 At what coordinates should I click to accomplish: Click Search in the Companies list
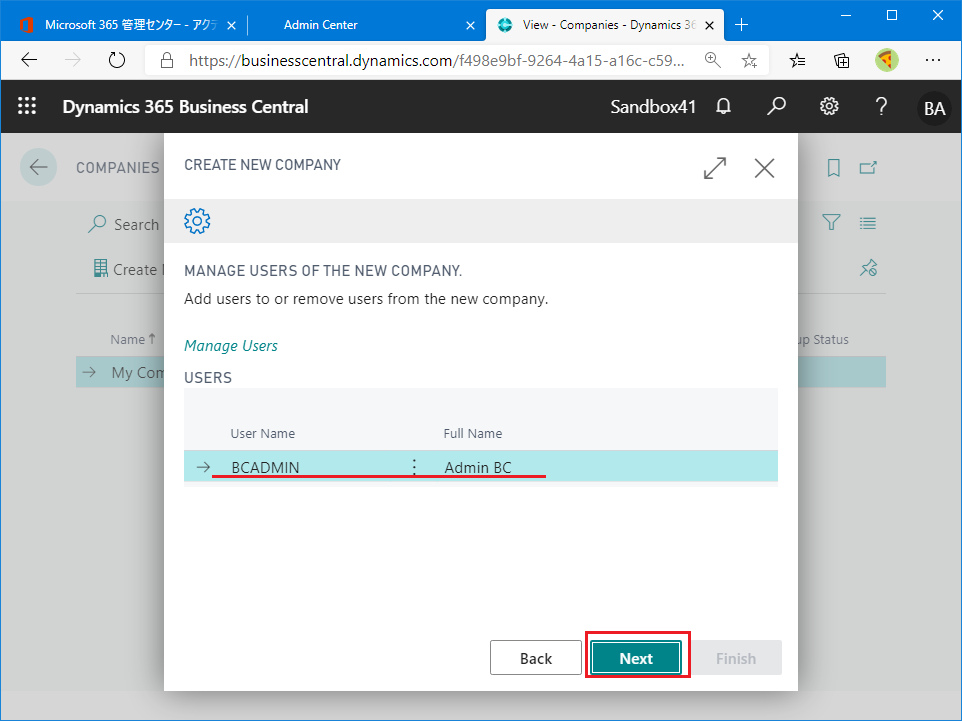click(x=124, y=224)
